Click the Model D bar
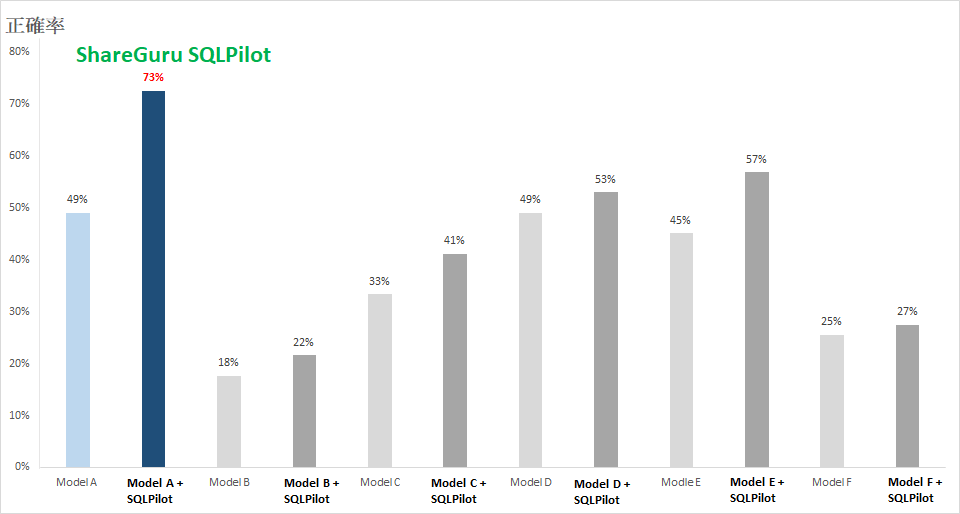 pos(530,340)
